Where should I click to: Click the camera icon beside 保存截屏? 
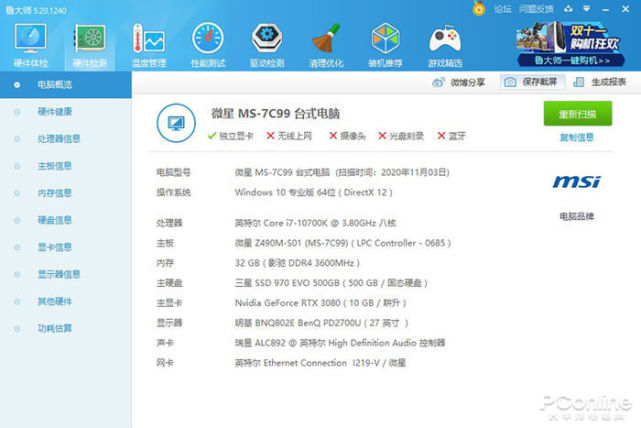[x=510, y=82]
